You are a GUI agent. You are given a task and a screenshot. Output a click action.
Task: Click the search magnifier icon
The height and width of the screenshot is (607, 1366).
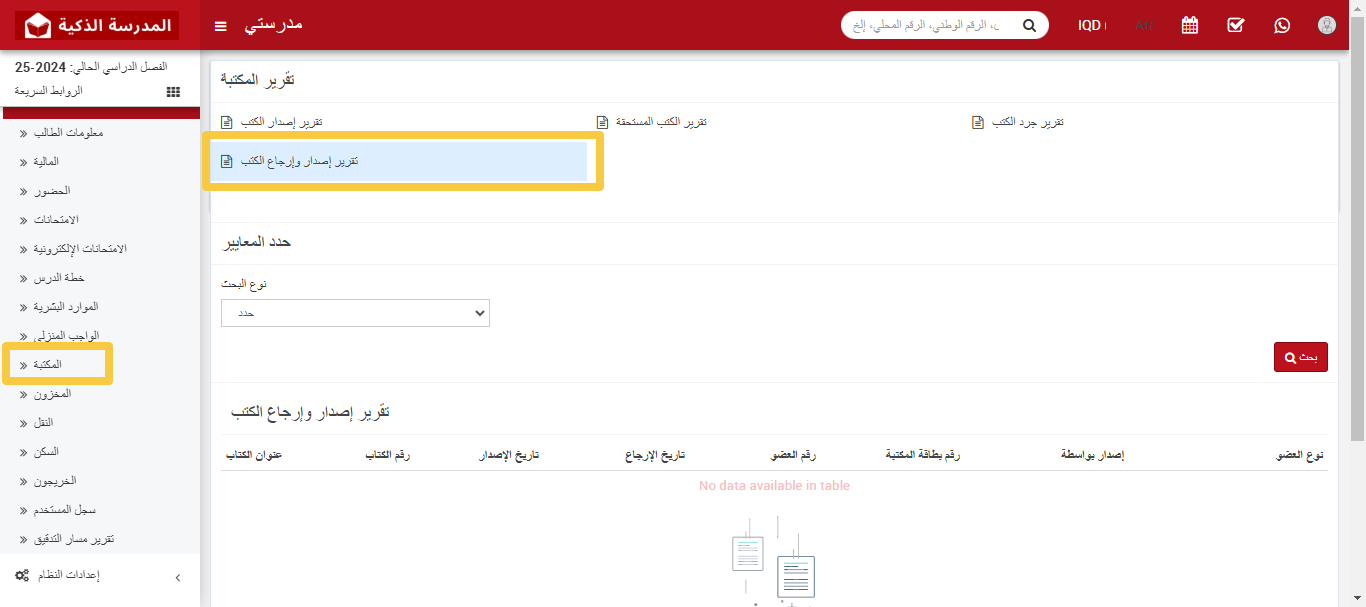click(1029, 25)
